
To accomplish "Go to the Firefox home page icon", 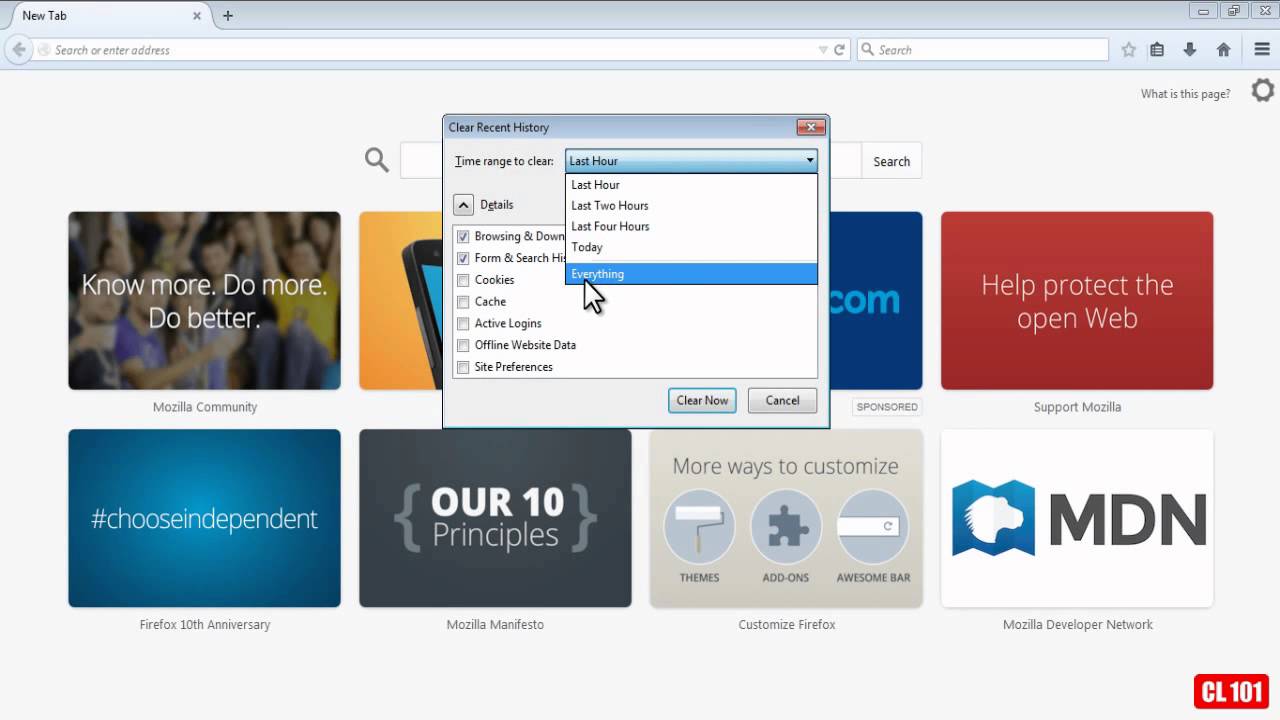I will 1223,50.
